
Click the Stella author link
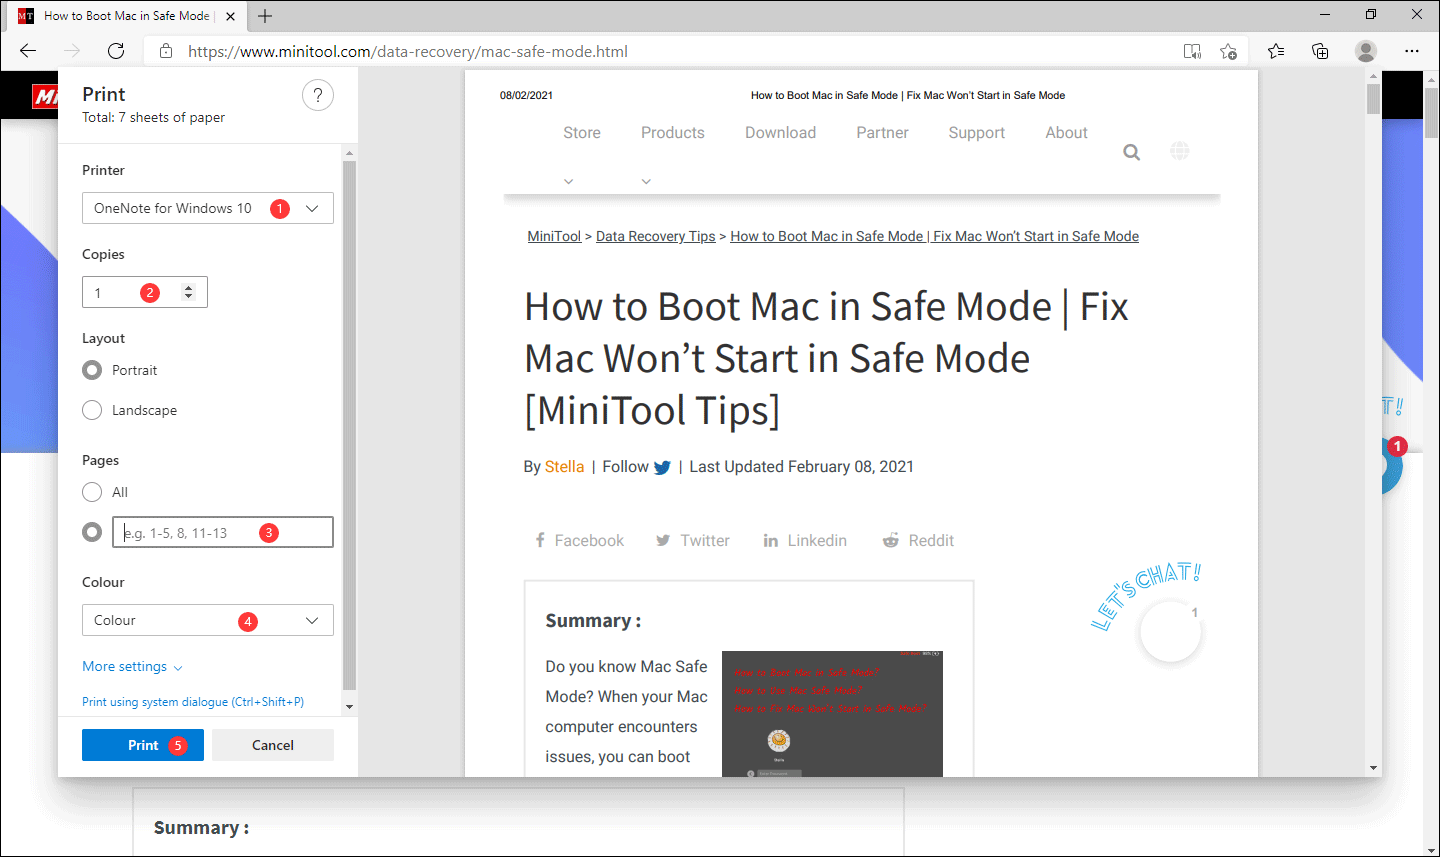564,467
